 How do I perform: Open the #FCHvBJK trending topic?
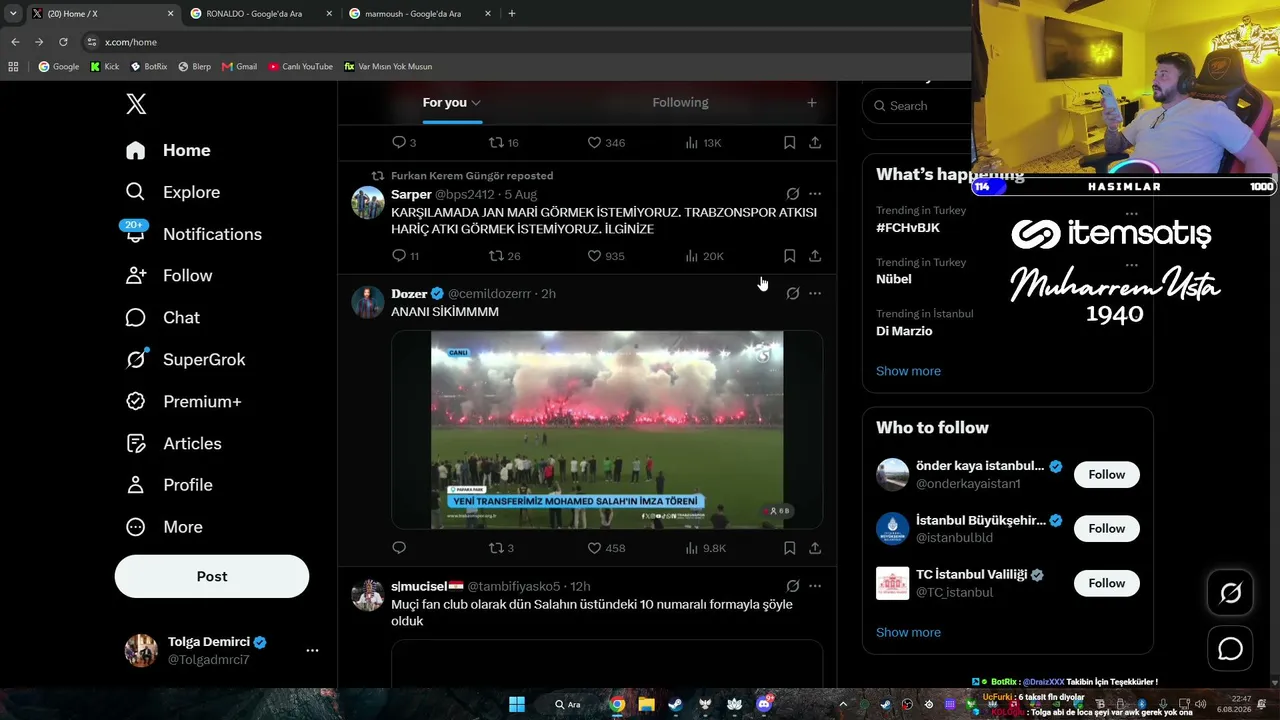(x=908, y=228)
